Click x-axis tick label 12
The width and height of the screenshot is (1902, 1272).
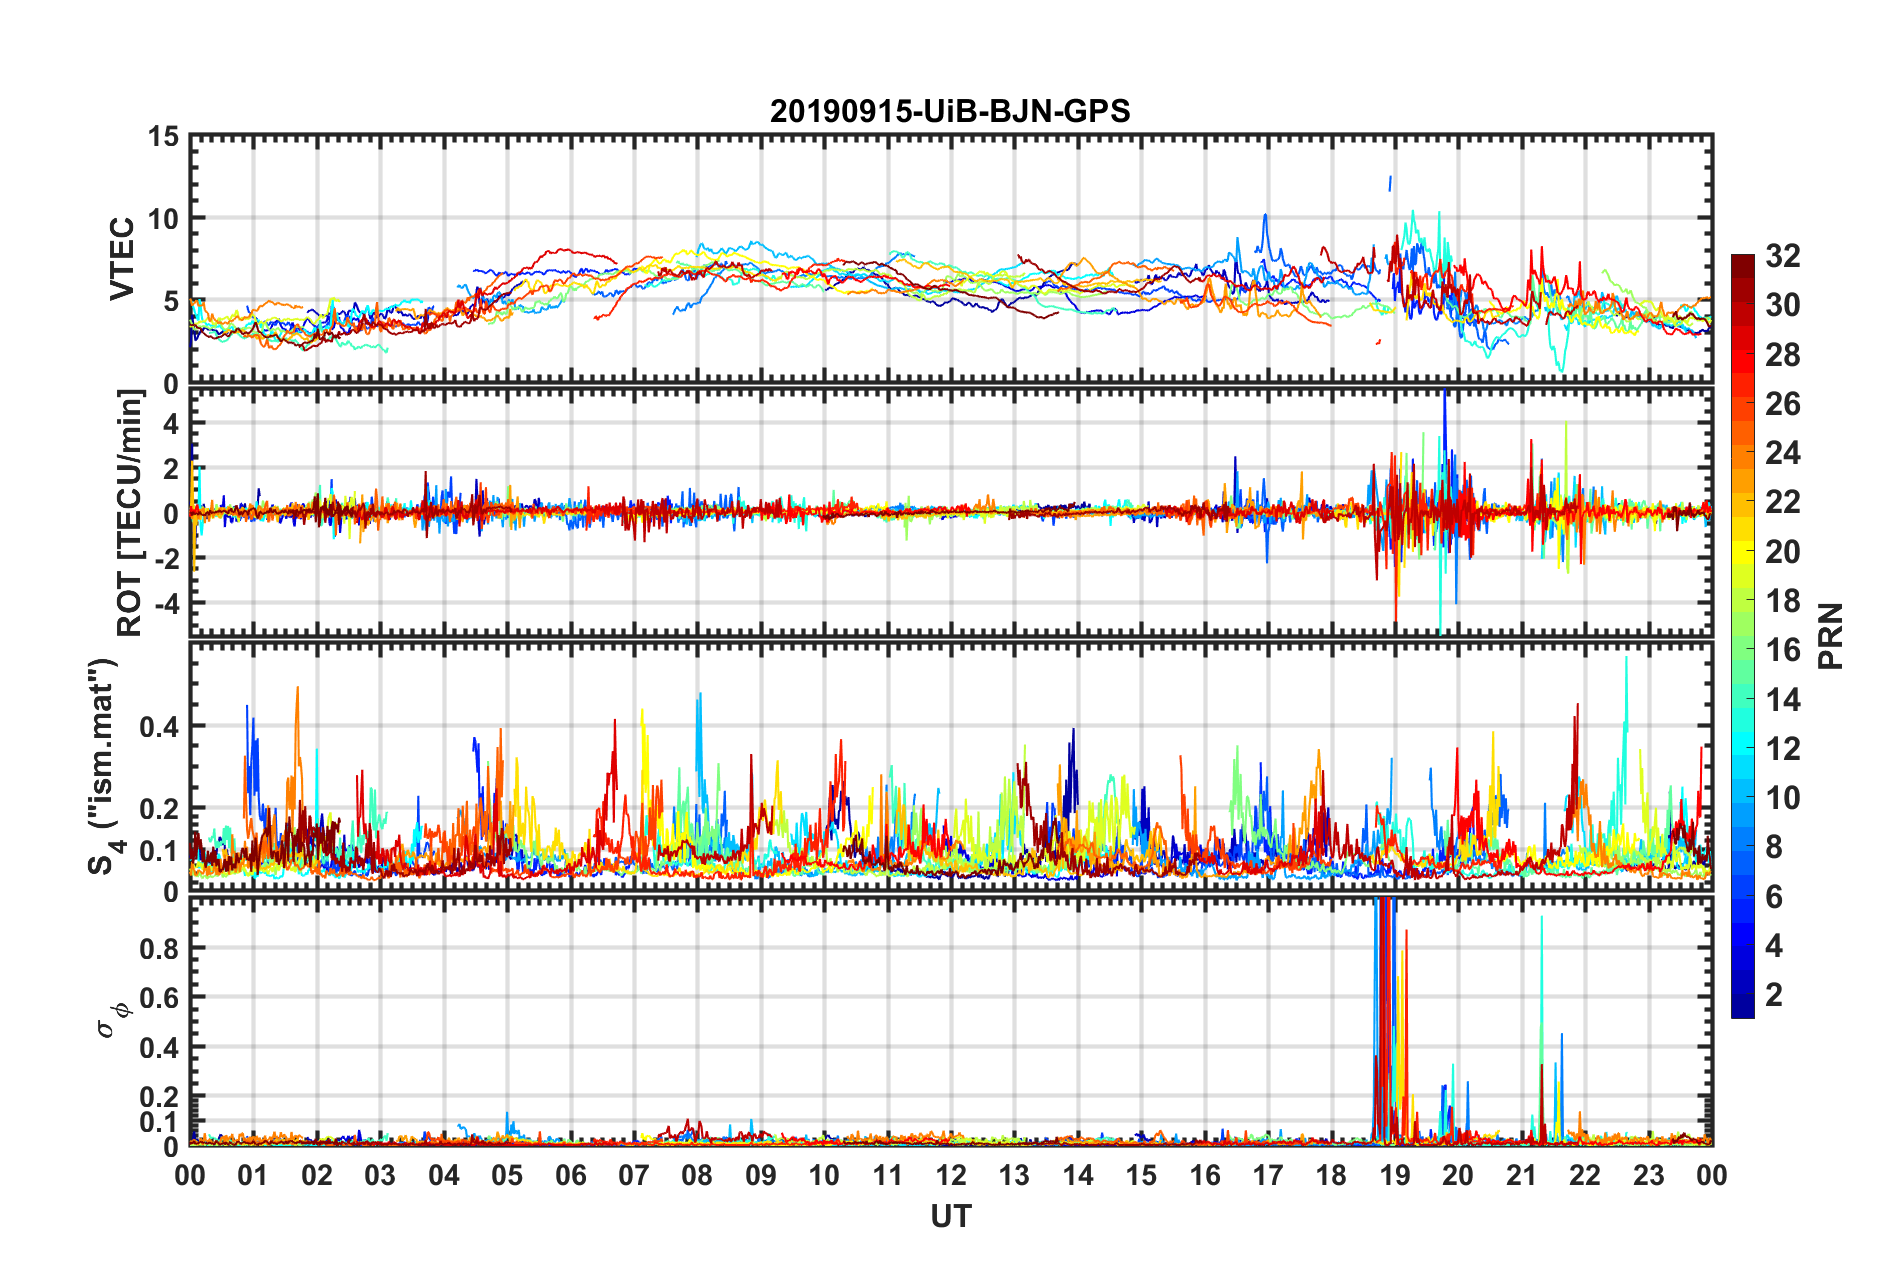(x=951, y=1175)
